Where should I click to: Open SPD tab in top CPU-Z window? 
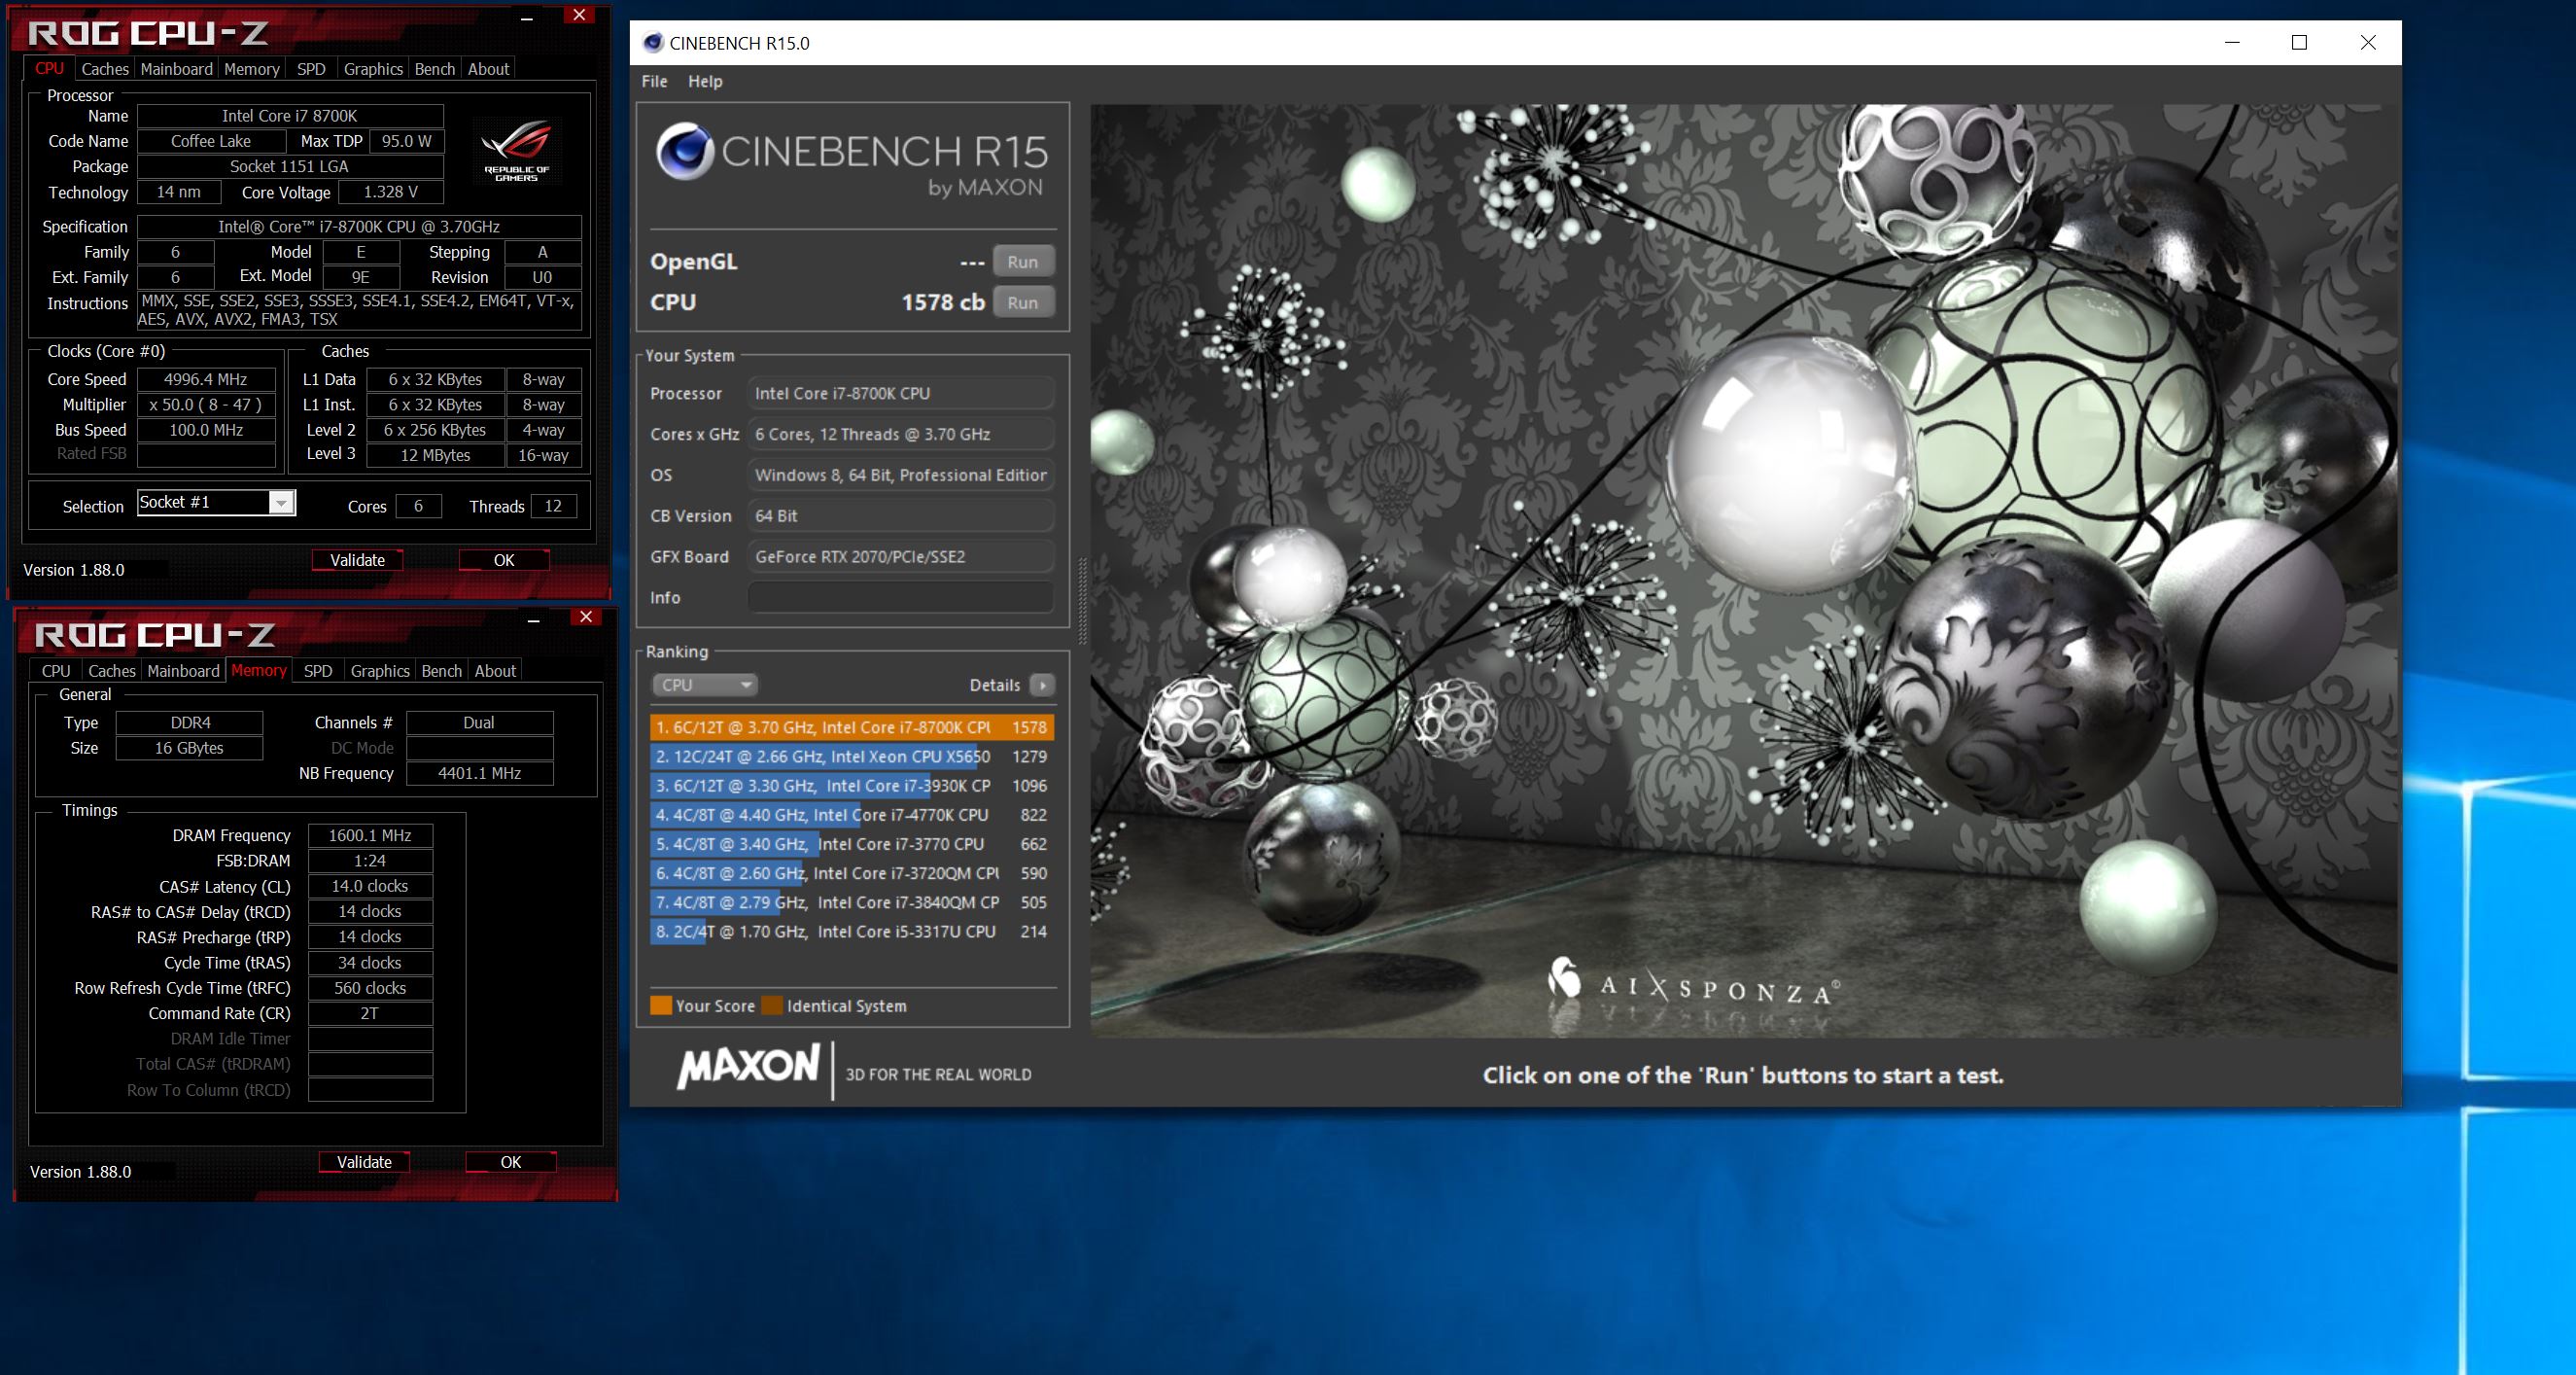311,69
